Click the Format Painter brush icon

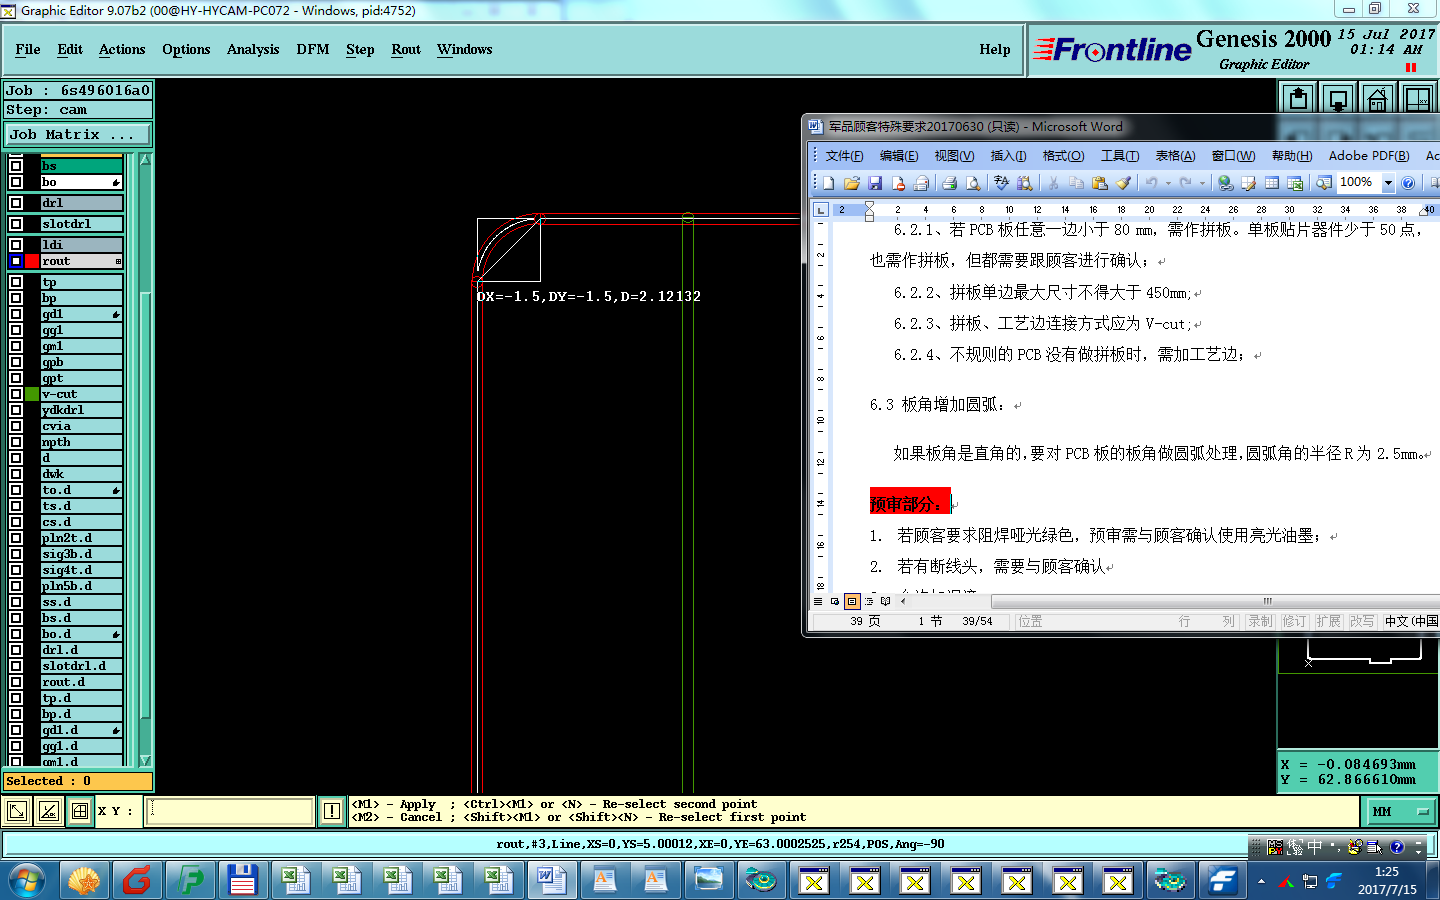1124,183
